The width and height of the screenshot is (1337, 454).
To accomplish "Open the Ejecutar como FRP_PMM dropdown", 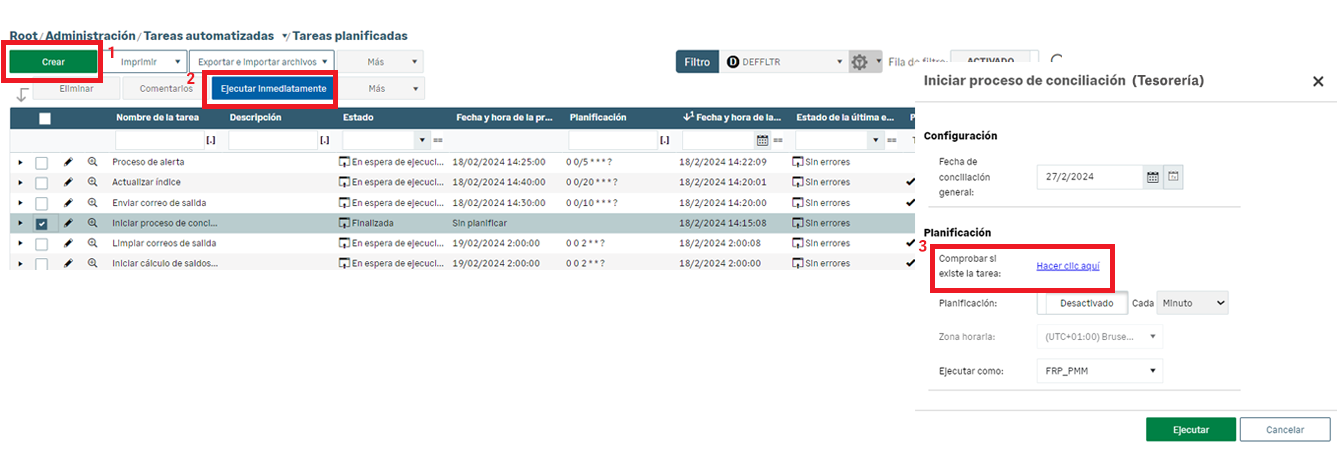I will tap(1100, 371).
